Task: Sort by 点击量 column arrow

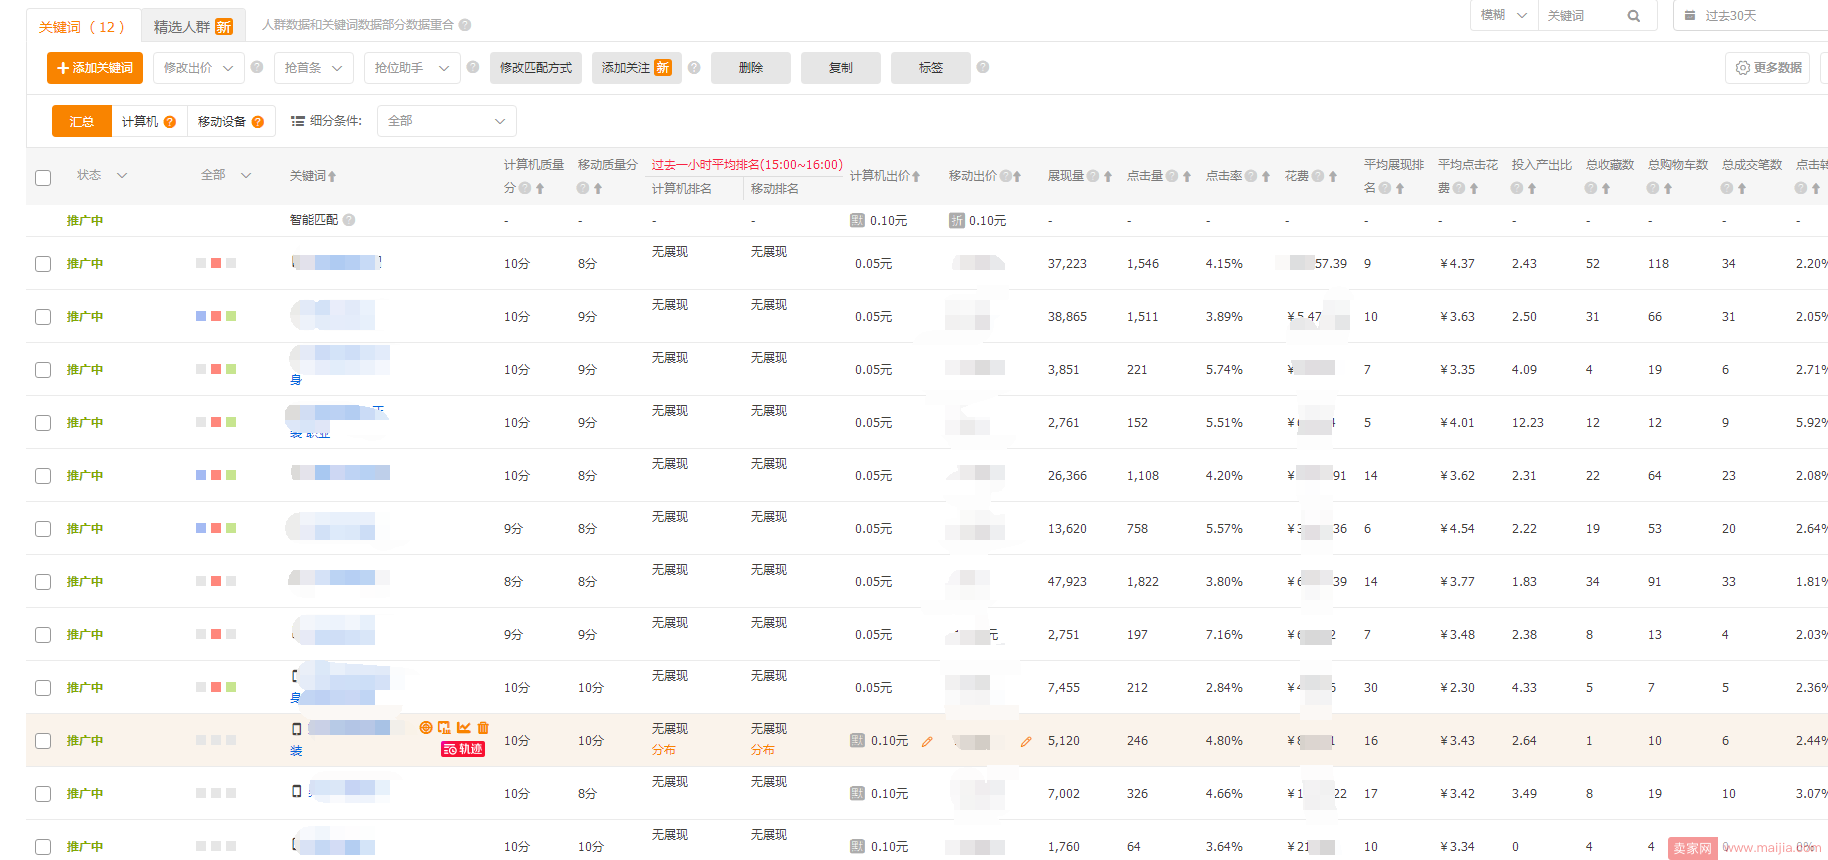Action: pyautogui.click(x=1187, y=176)
